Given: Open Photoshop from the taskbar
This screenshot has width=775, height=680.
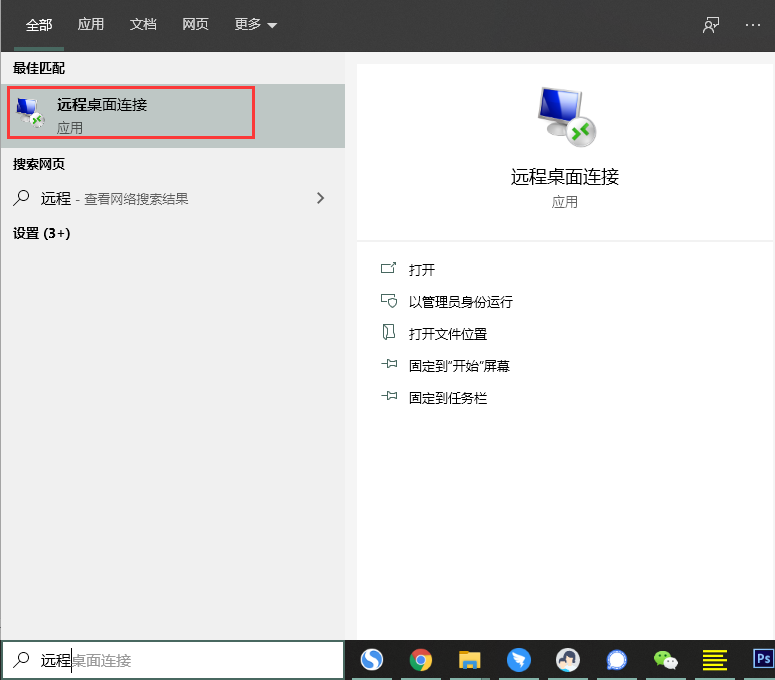Looking at the screenshot, I should [x=762, y=660].
